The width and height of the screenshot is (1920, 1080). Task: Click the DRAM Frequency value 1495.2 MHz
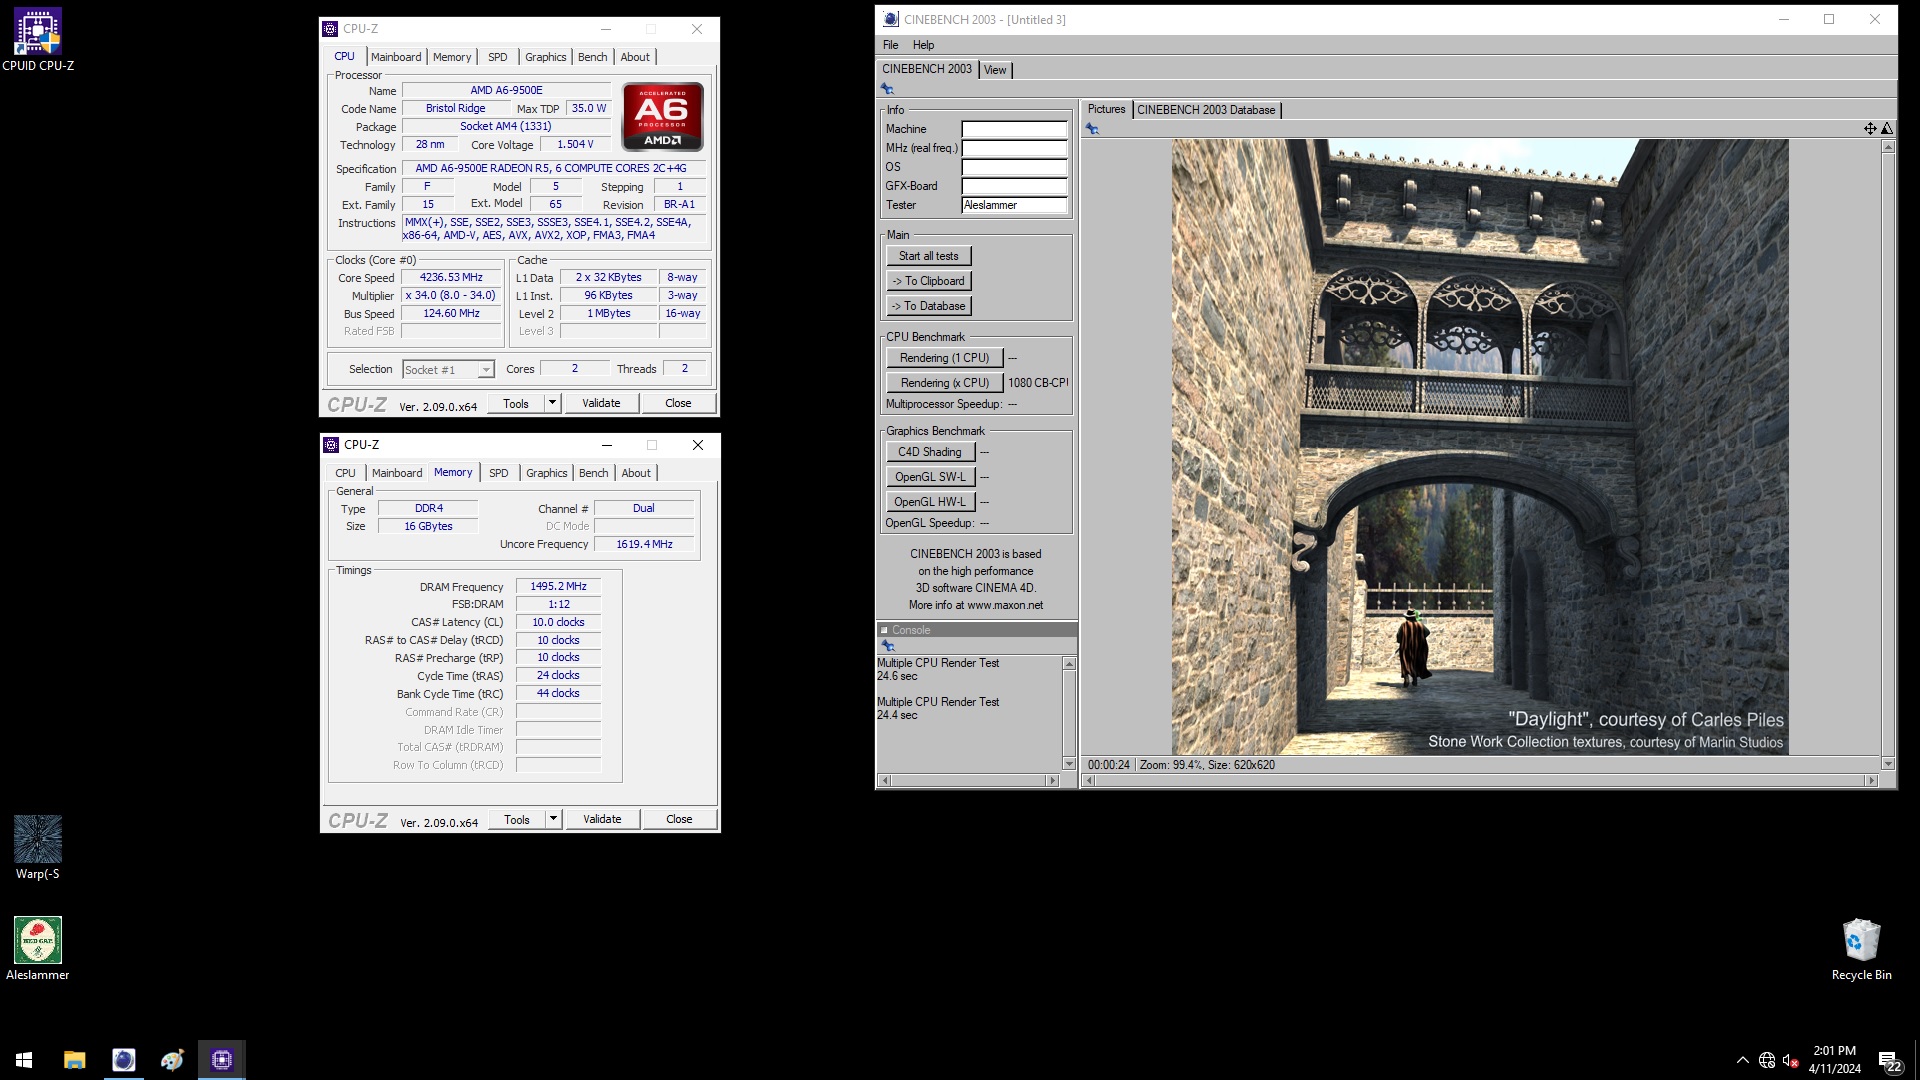(x=558, y=587)
